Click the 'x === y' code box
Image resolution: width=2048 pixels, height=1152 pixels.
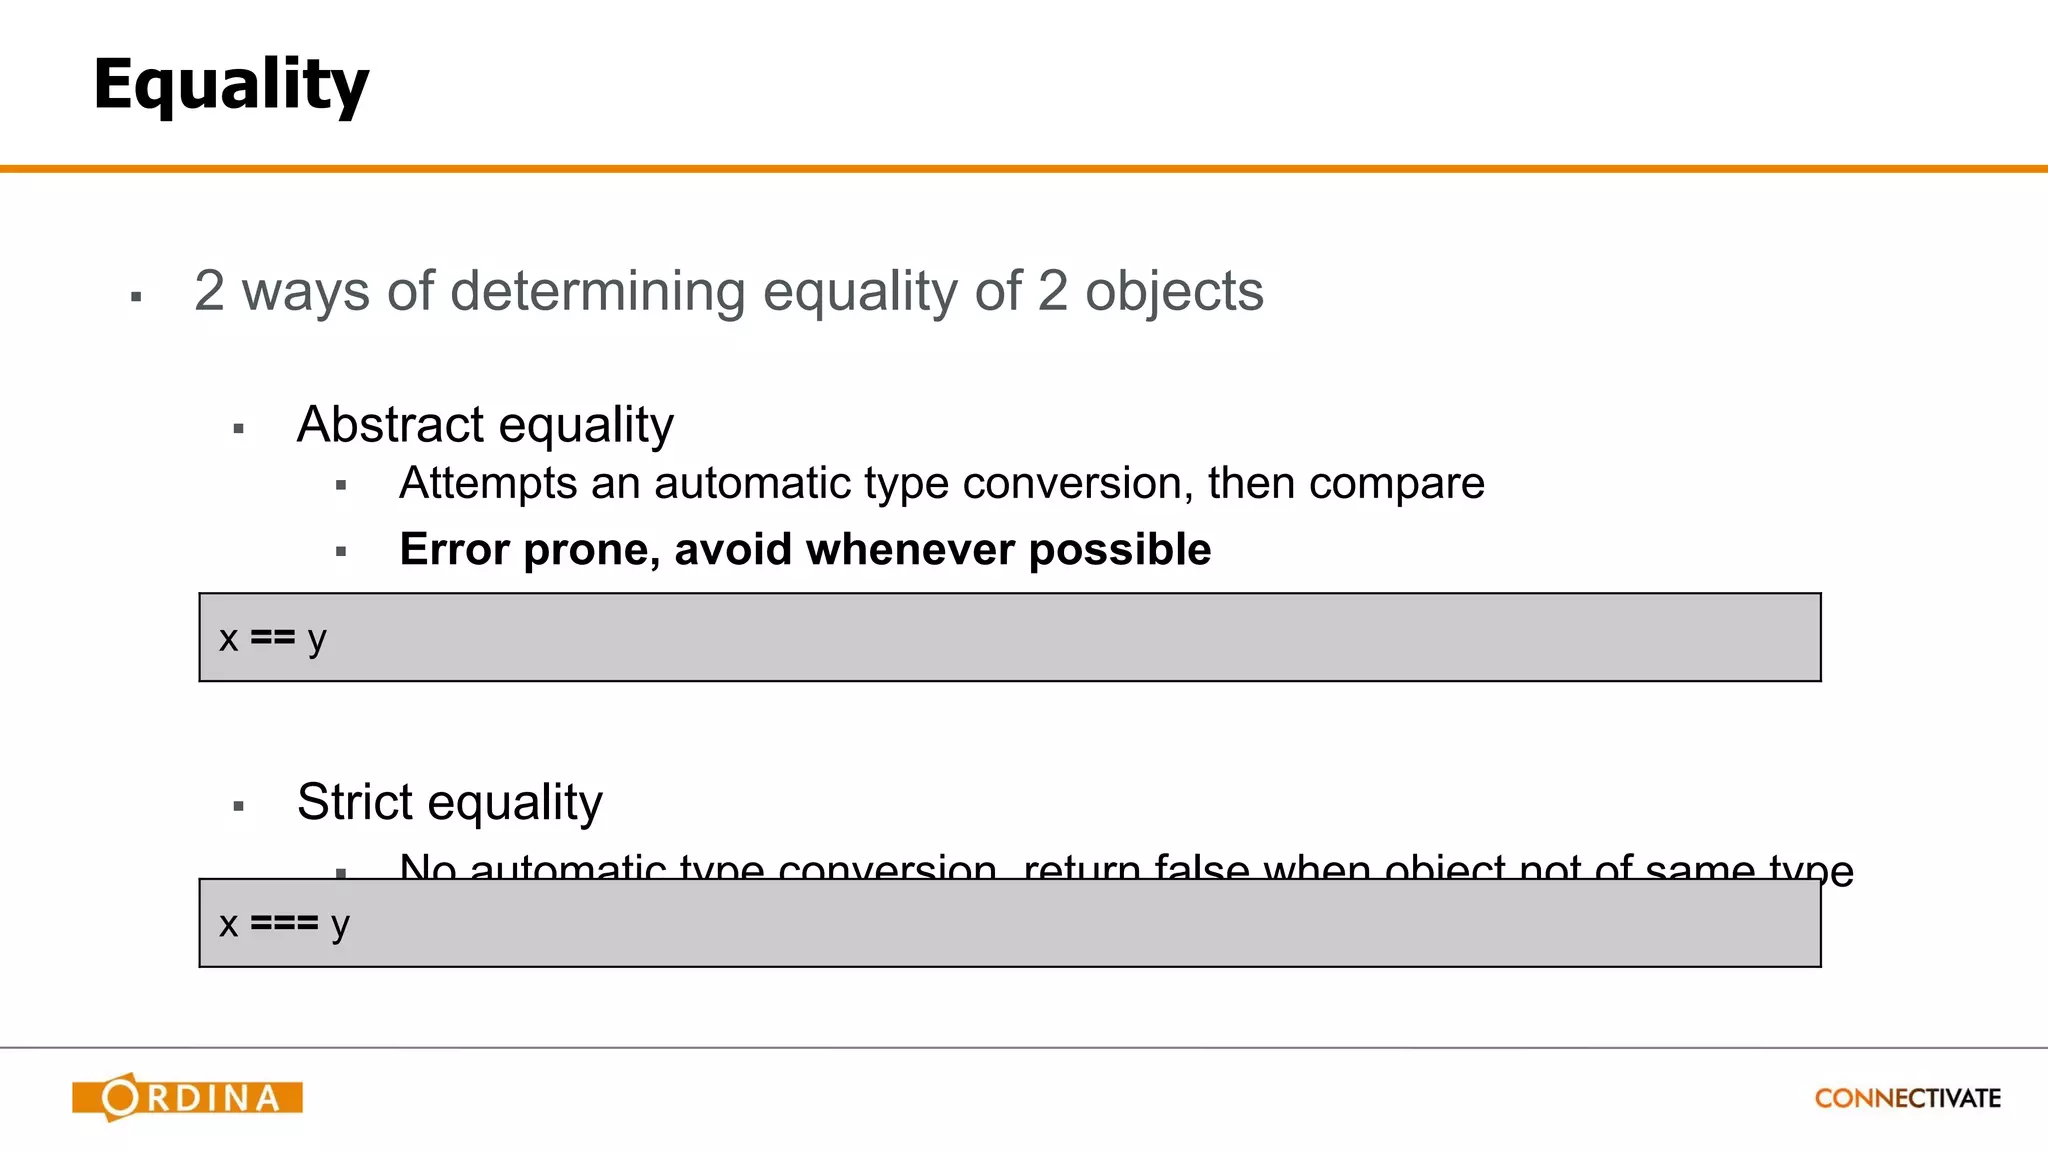click(1010, 923)
